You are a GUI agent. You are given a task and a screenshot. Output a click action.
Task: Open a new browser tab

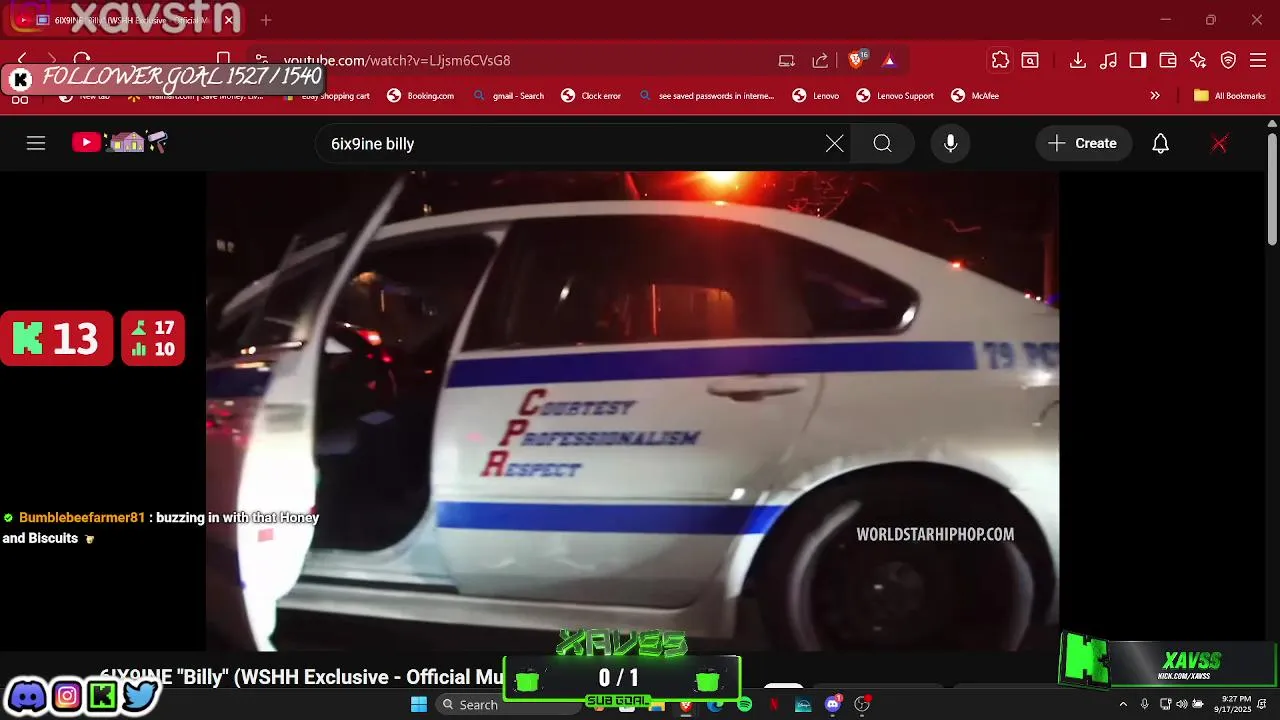click(266, 20)
